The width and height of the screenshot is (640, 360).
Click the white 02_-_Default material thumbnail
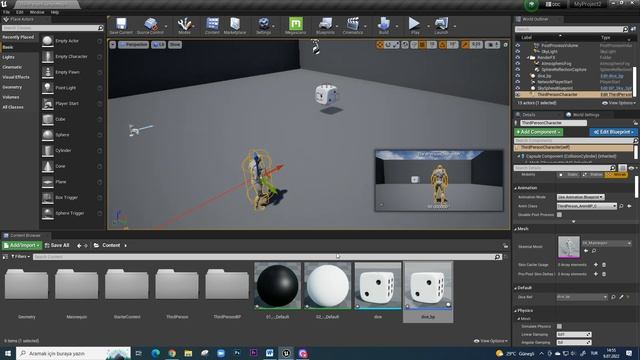pos(327,286)
